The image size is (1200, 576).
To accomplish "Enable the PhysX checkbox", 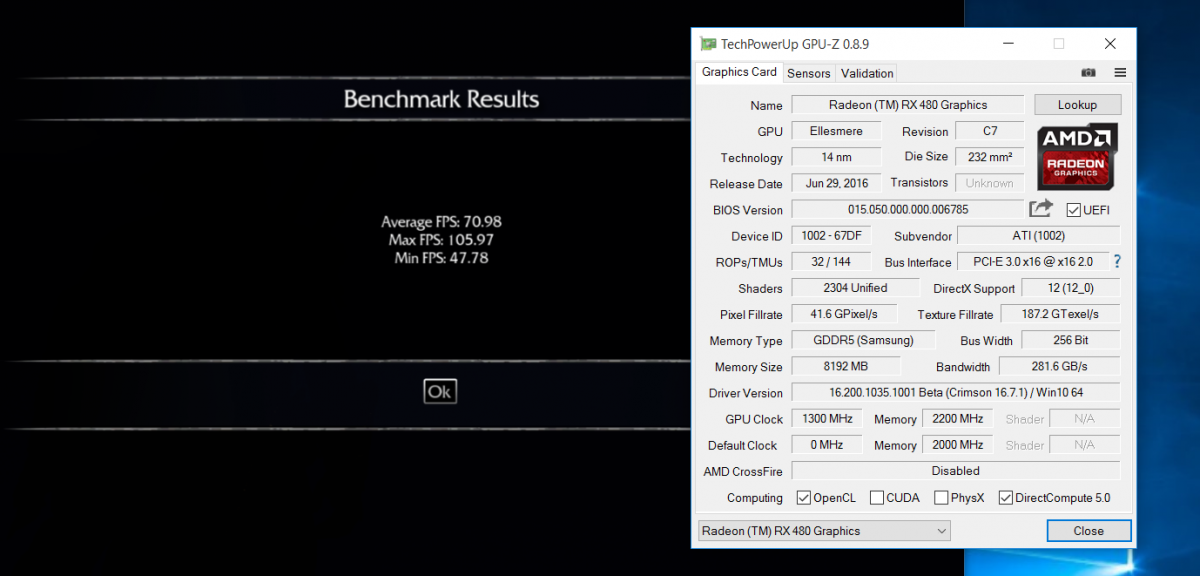I will coord(941,497).
